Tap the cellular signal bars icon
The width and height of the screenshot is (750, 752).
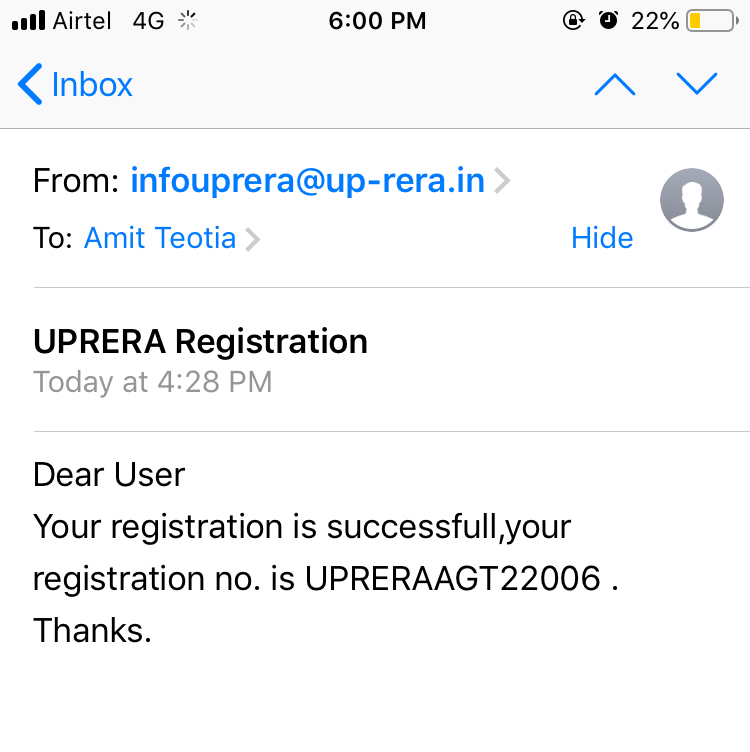pos(29,21)
